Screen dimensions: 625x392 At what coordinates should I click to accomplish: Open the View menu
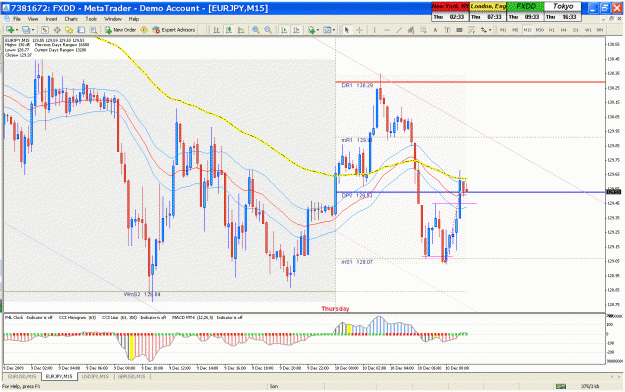point(33,19)
